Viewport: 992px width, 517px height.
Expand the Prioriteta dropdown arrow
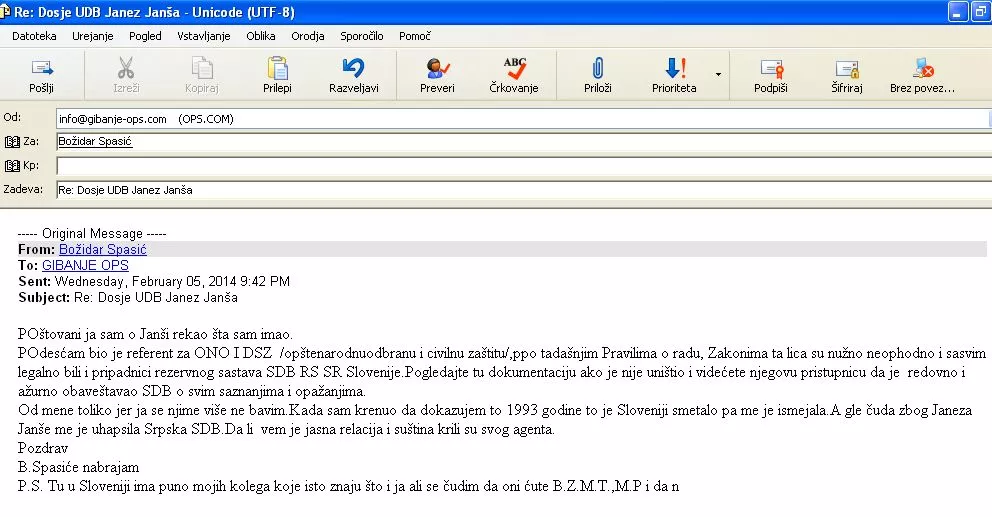coord(717,74)
